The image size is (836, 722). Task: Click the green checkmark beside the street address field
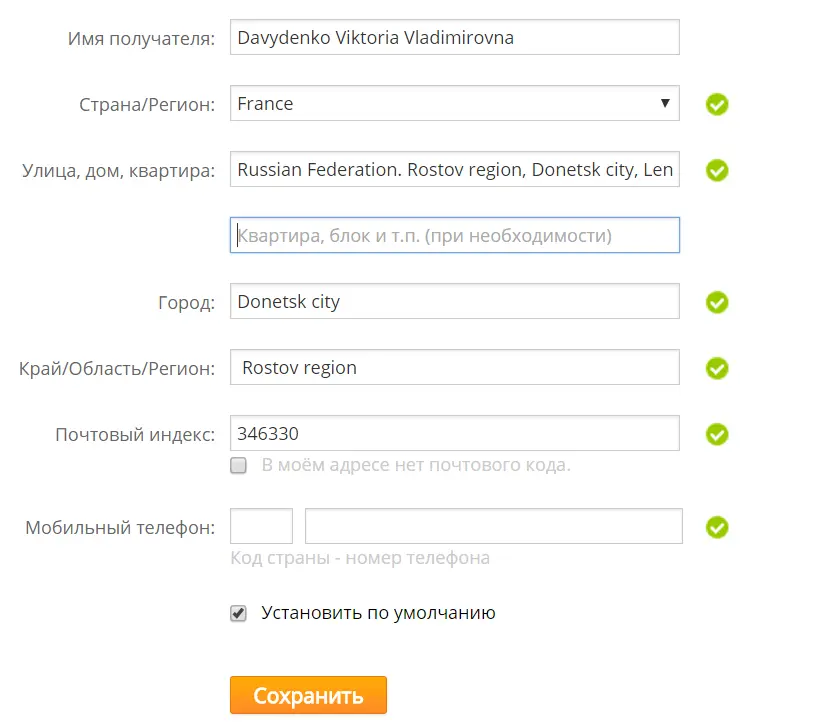[x=717, y=170]
